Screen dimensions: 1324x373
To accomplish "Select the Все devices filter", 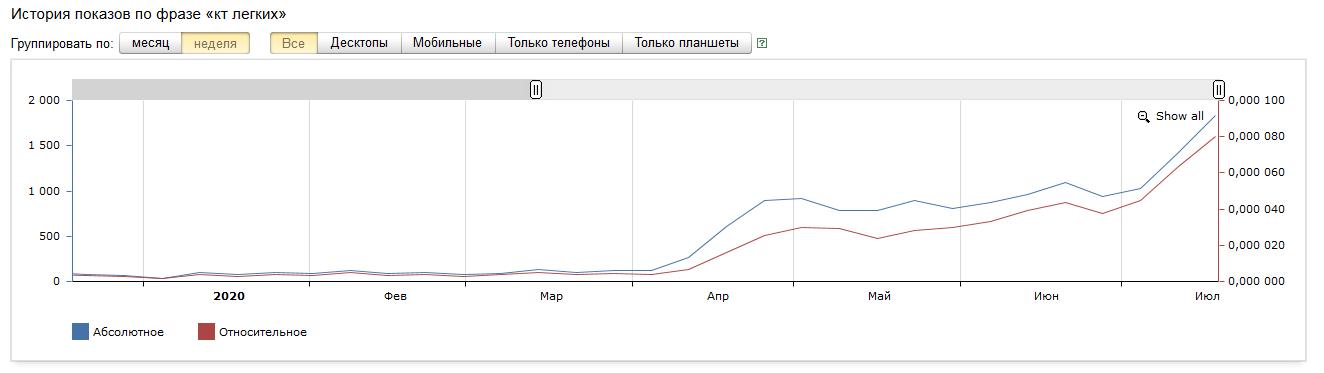I will pyautogui.click(x=294, y=43).
